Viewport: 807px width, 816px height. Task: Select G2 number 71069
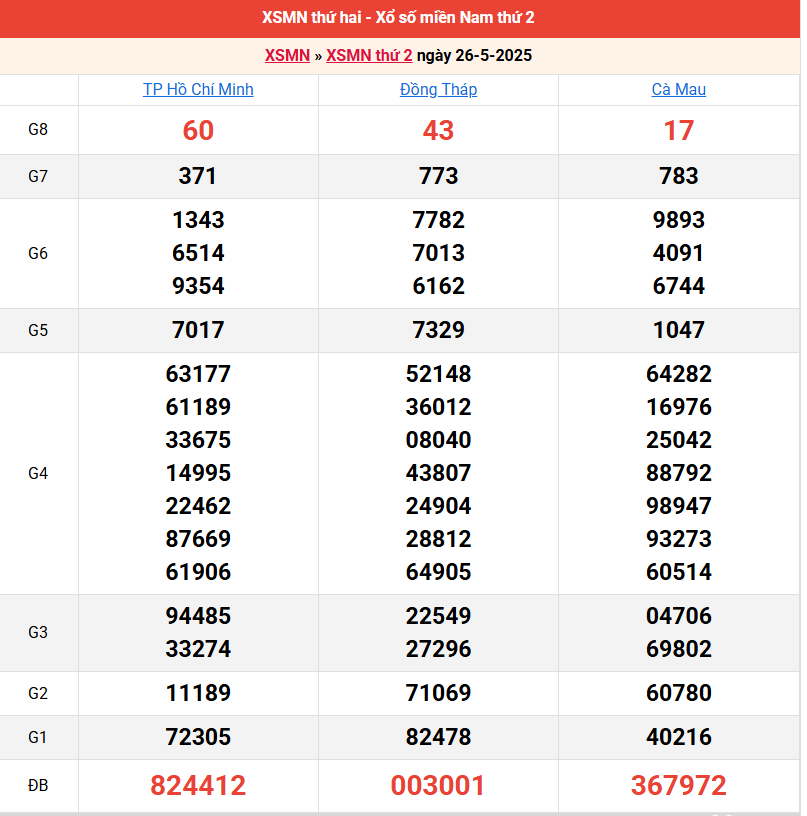pyautogui.click(x=438, y=693)
